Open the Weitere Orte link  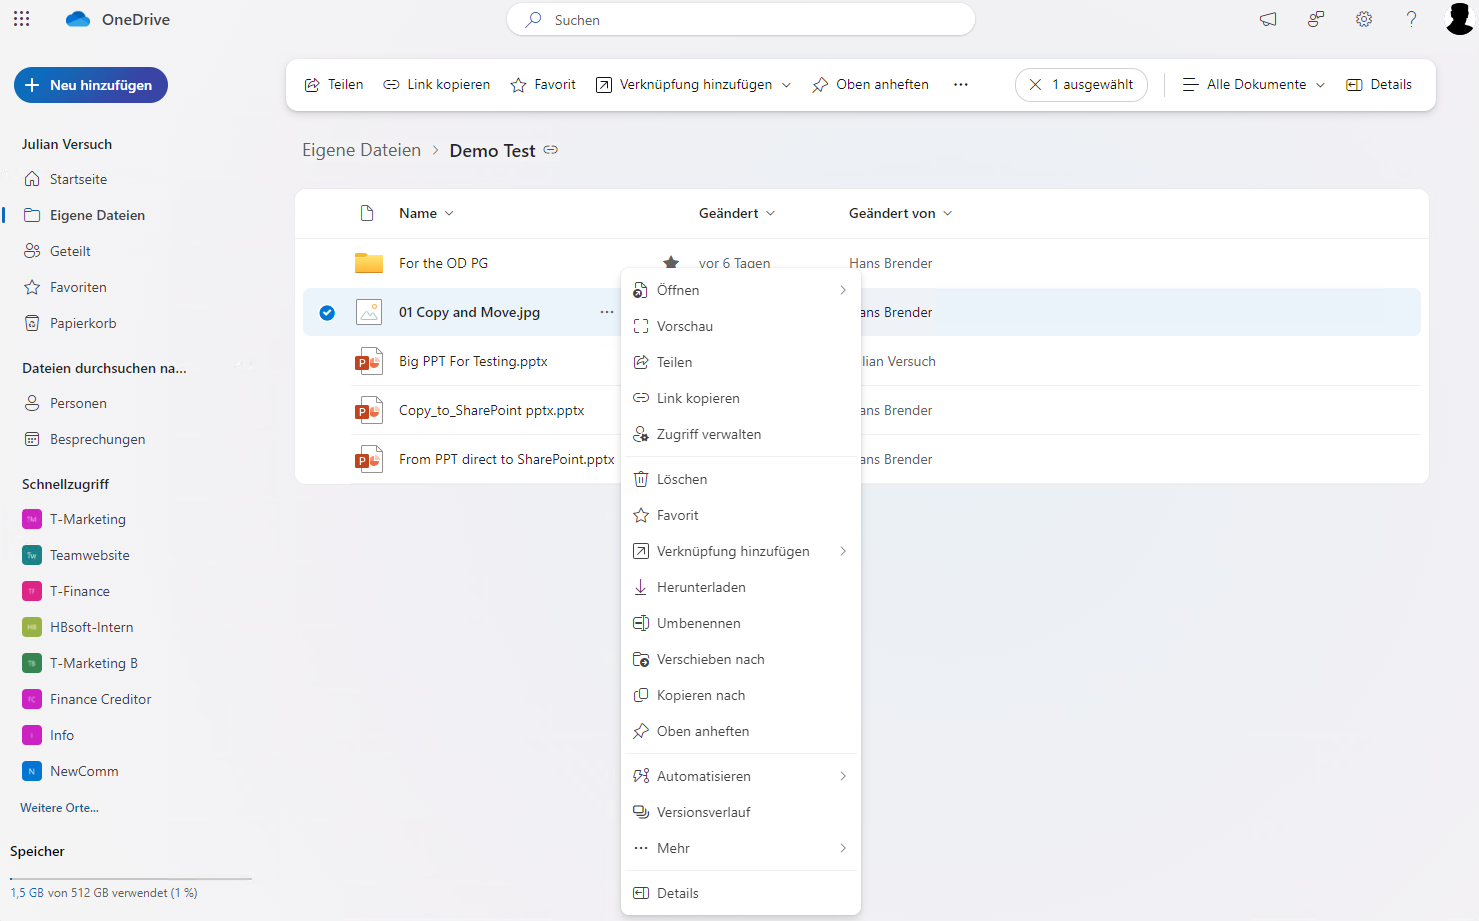(59, 808)
